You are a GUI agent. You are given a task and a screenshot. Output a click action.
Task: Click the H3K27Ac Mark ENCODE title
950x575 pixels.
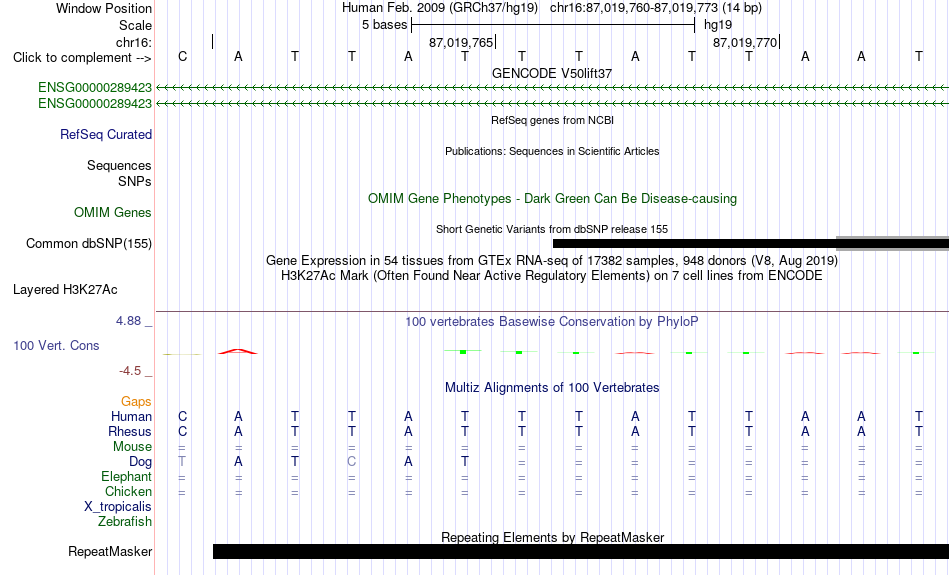[552, 276]
